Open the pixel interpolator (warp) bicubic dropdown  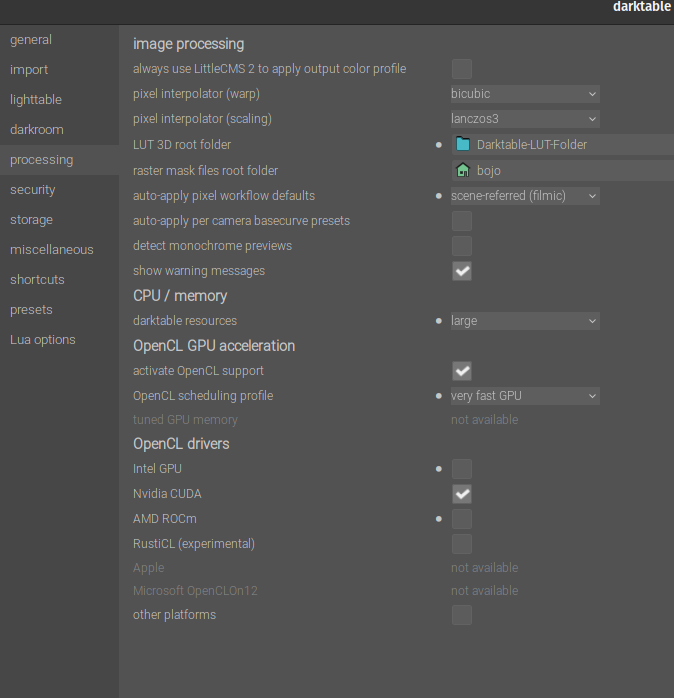(x=525, y=94)
